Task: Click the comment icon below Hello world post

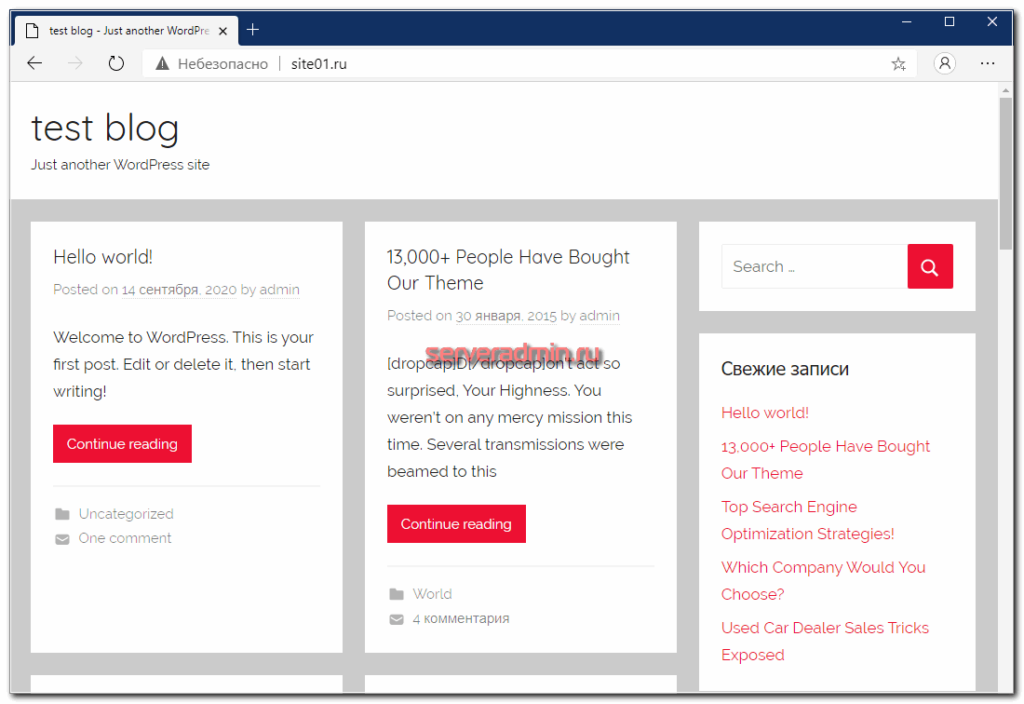Action: (61, 538)
